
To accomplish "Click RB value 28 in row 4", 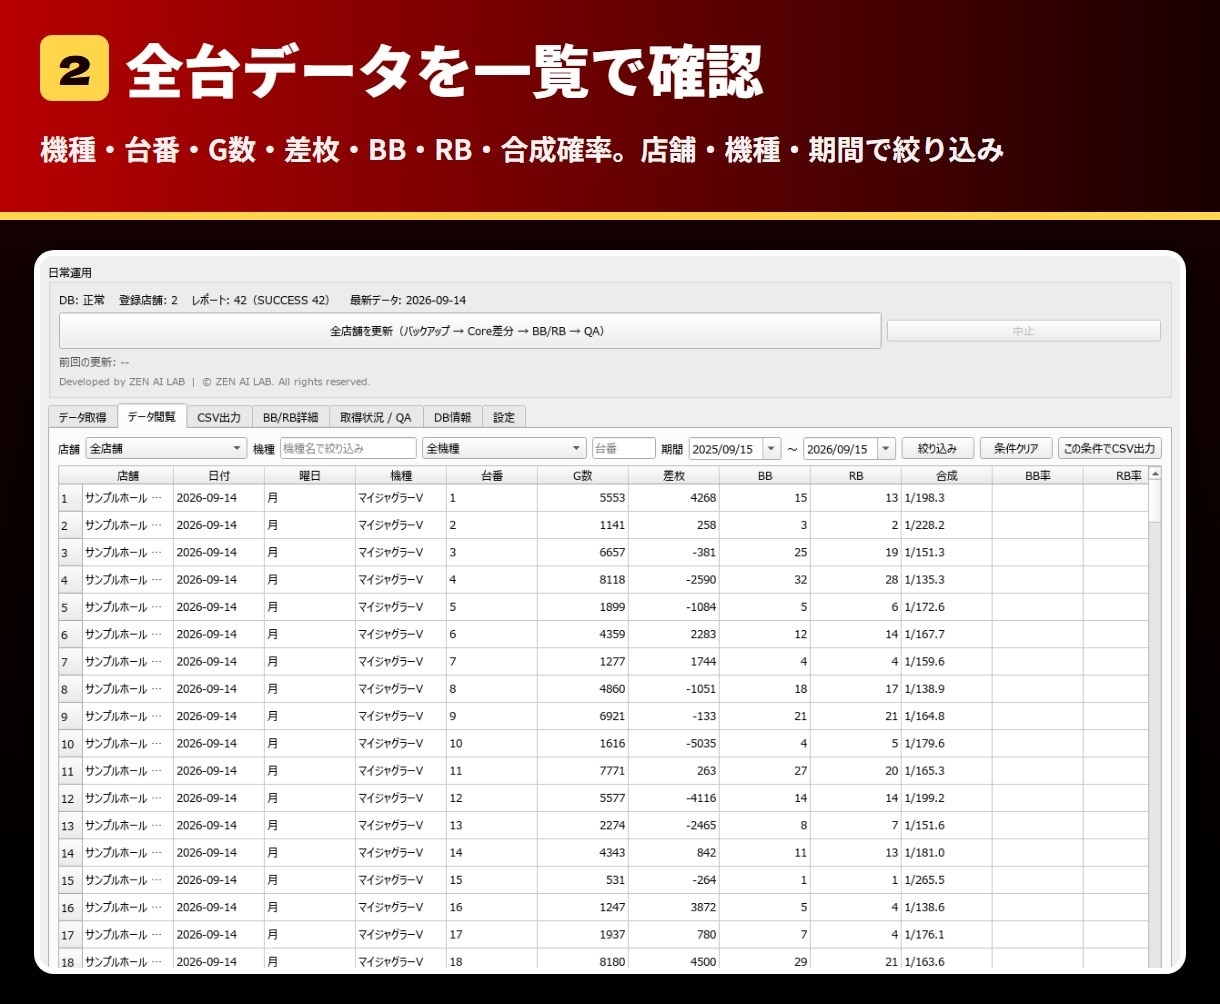I will [x=891, y=580].
